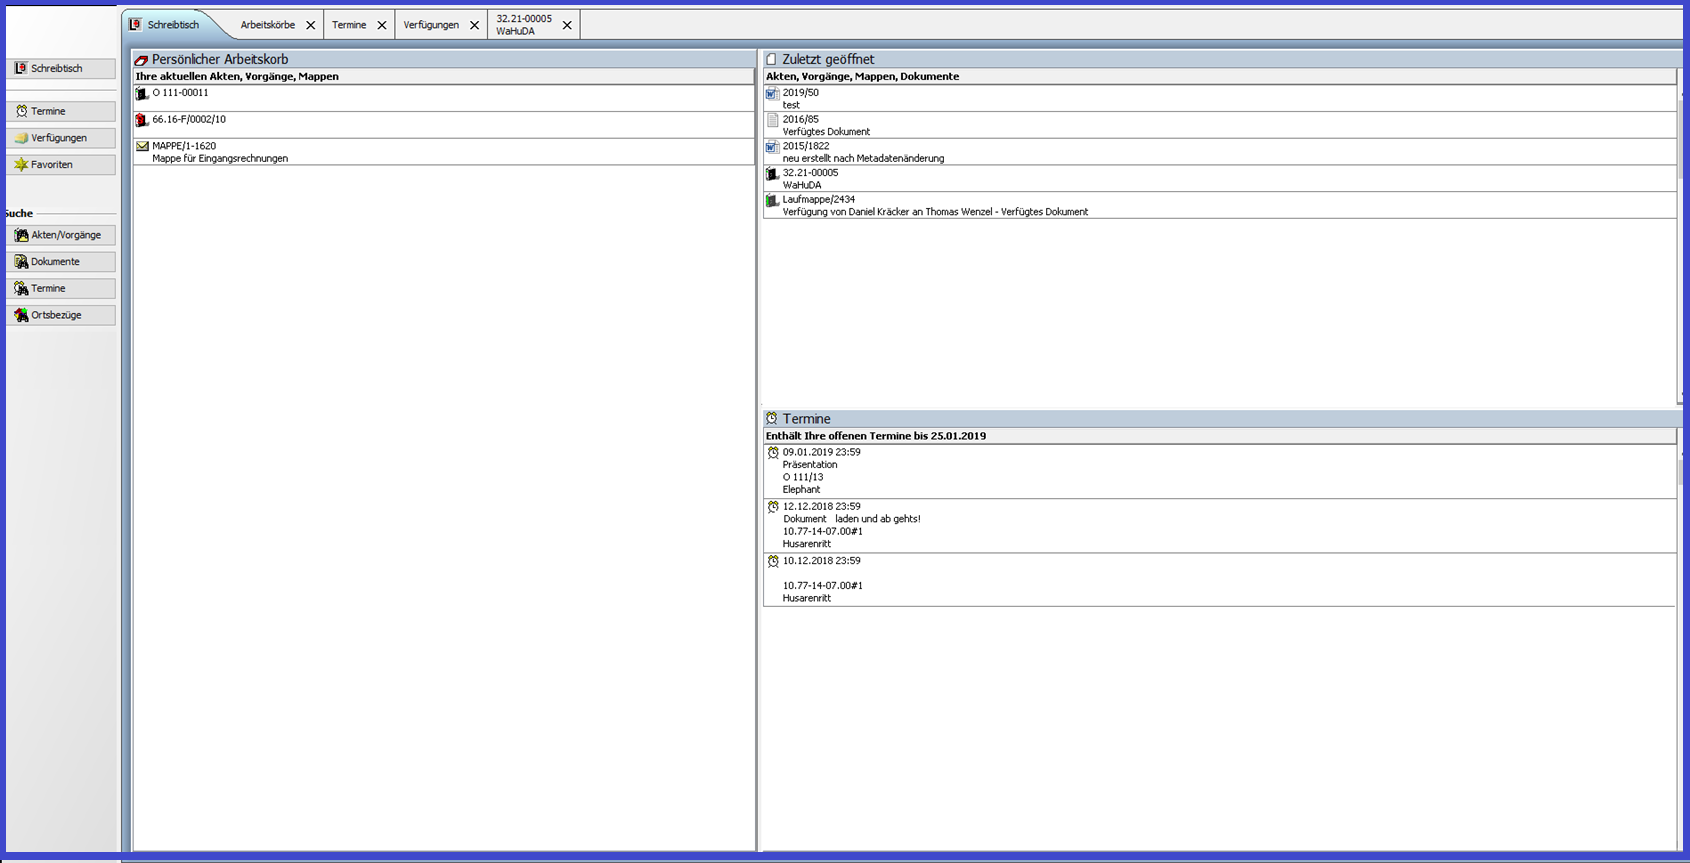Open Favoriten in the left sidebar
This screenshot has height=863, width=1690.
61,165
